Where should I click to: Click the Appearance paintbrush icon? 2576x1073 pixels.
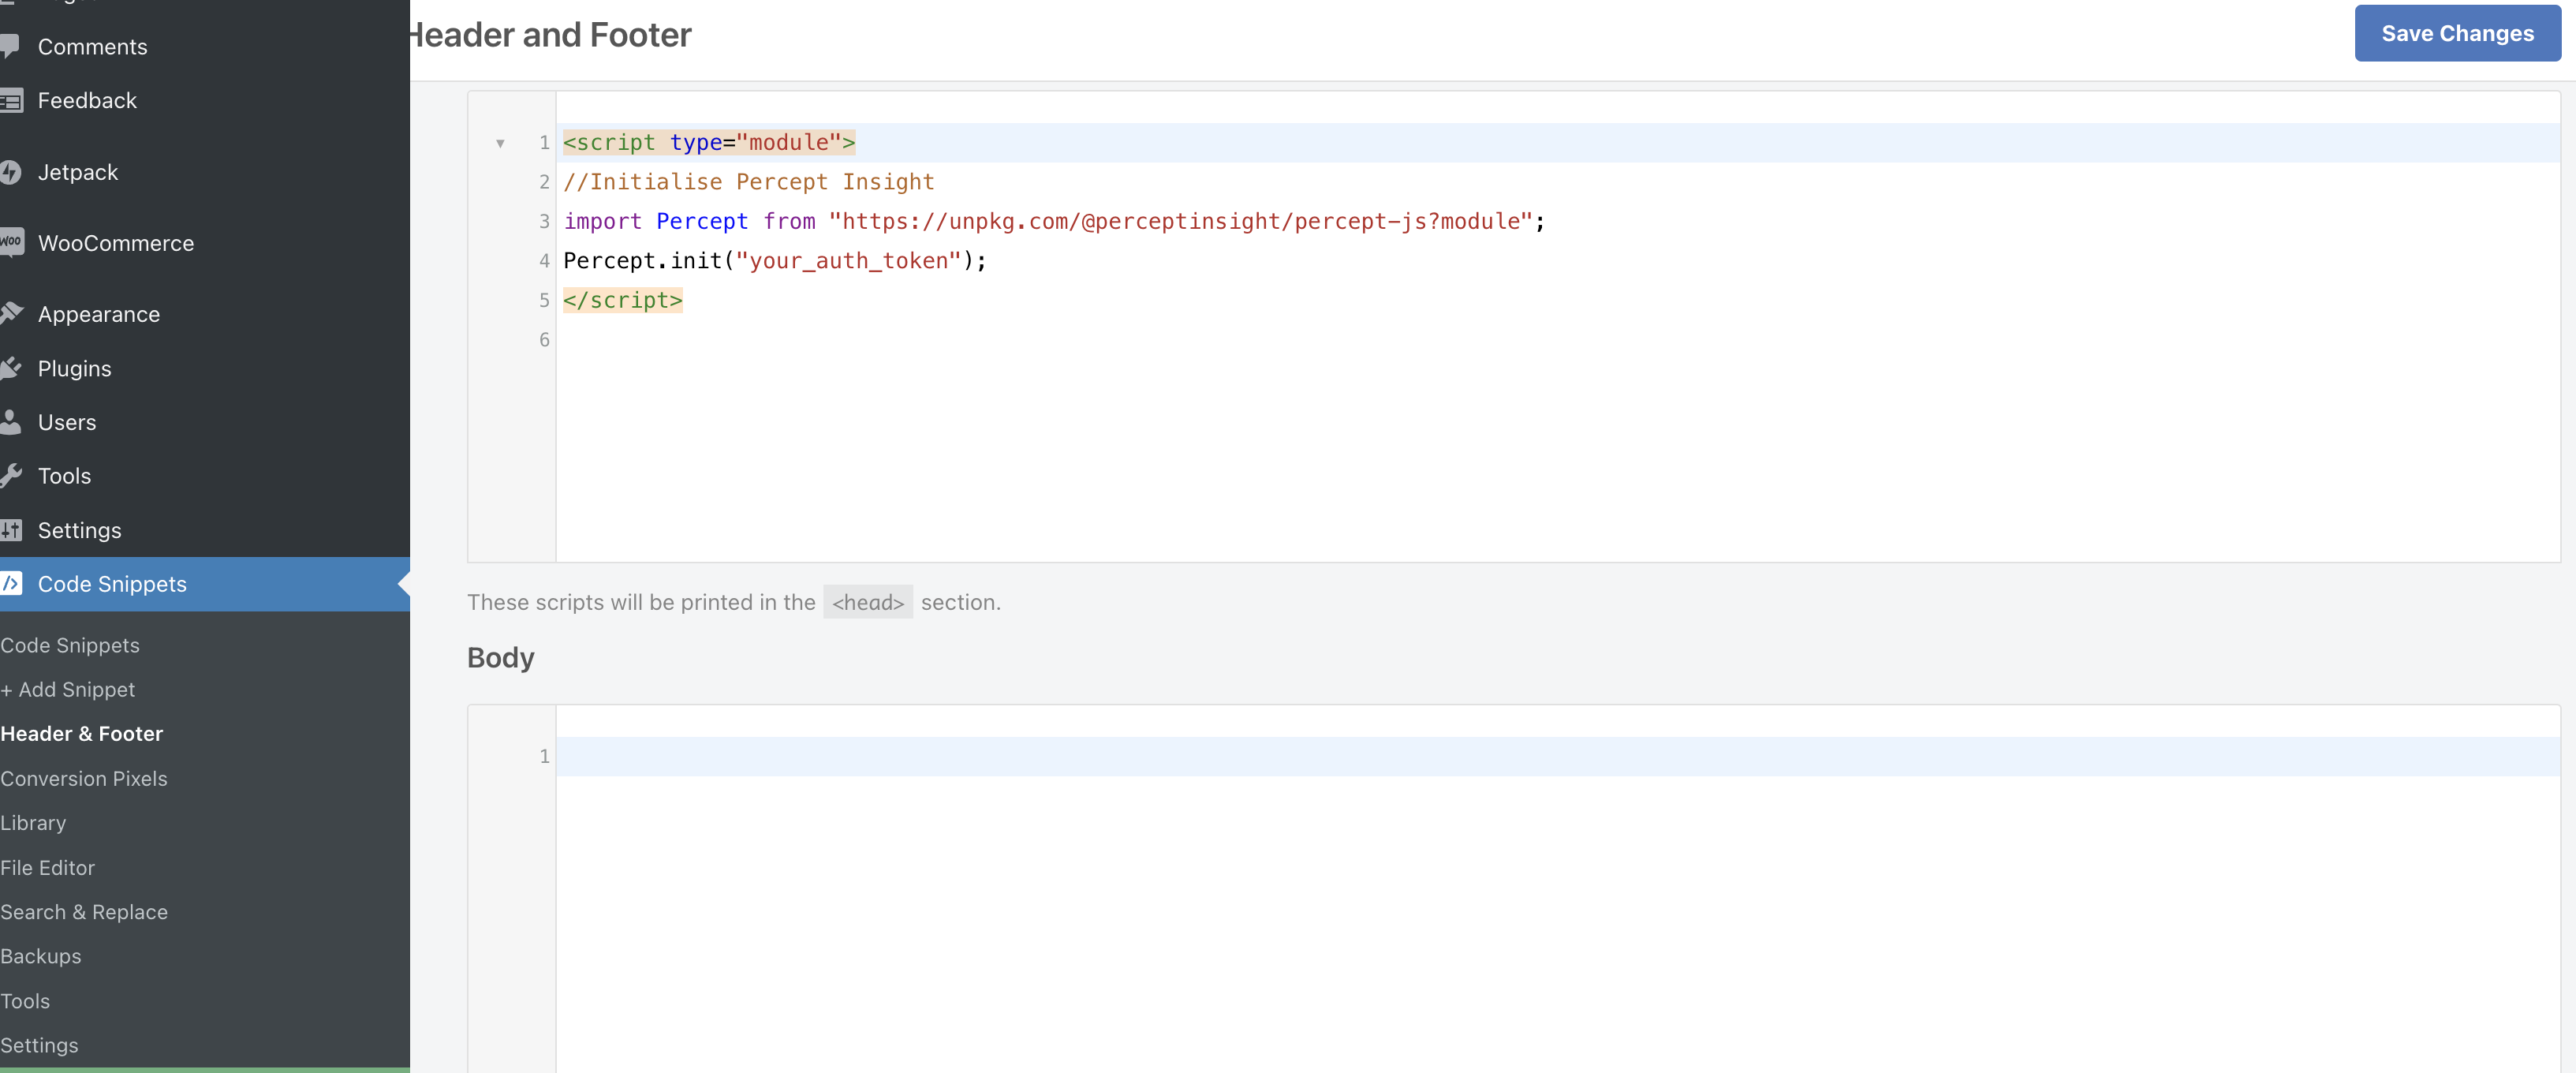11,313
